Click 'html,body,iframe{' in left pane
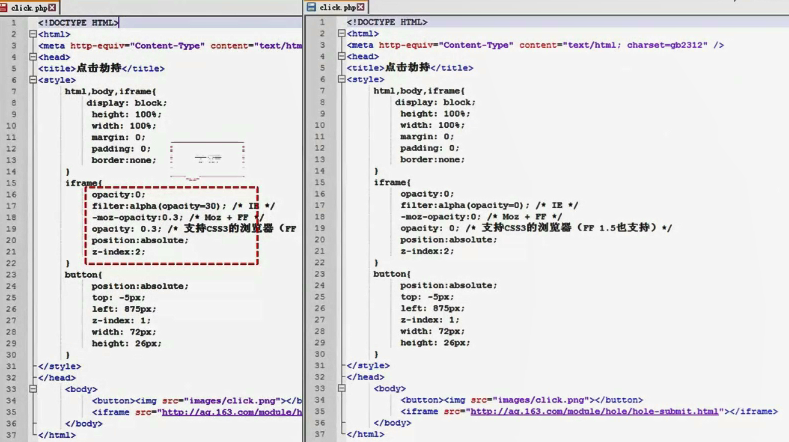The image size is (789, 442). point(110,91)
